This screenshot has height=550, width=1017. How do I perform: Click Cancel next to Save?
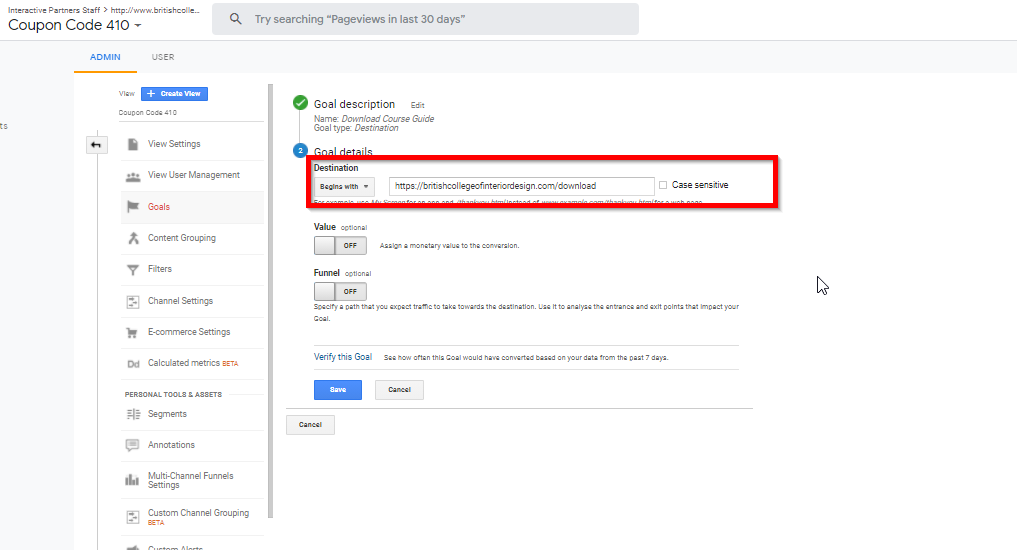pos(400,390)
